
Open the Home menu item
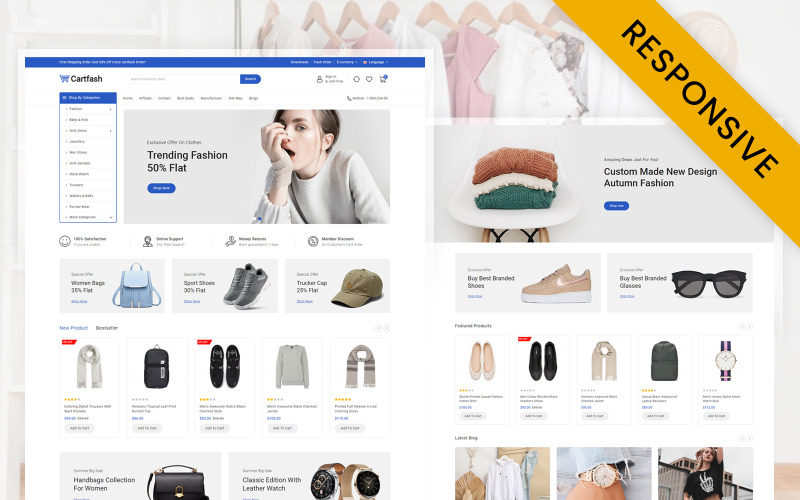128,98
